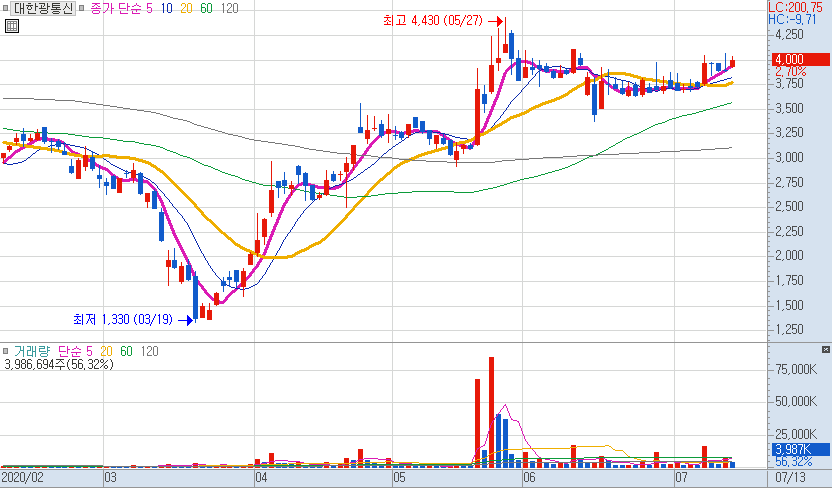This screenshot has width=832, height=488.
Task: Click the 06 month marker on date axis
Action: pyautogui.click(x=529, y=477)
